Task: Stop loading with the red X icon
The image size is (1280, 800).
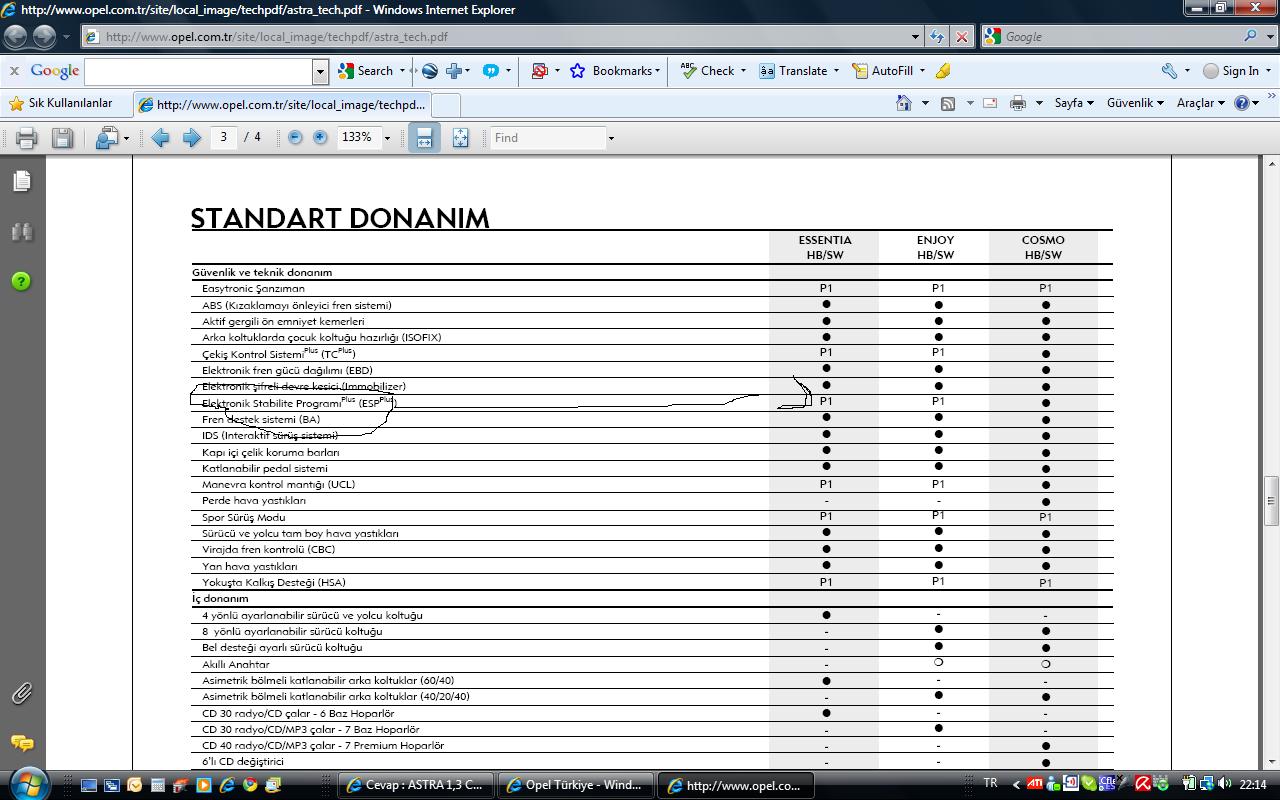Action: point(961,36)
